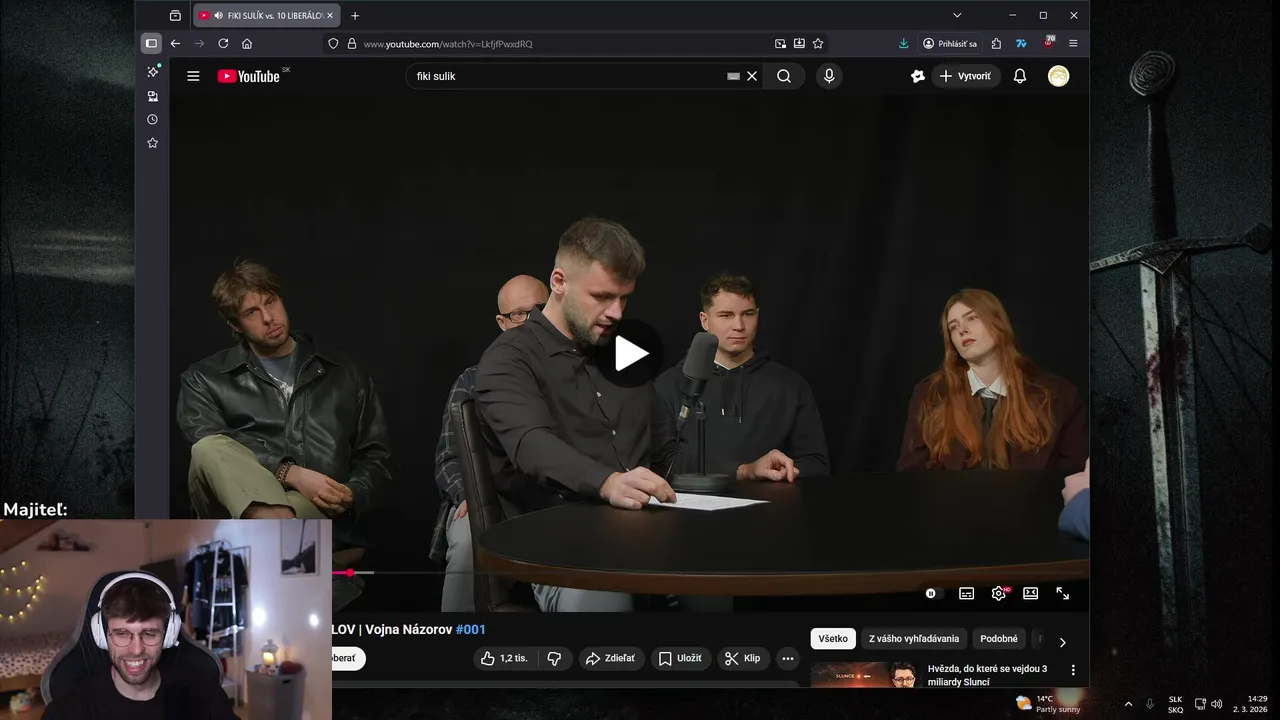Like the video with 1,2 tis. likes
The image size is (1280, 720).
click(505, 658)
